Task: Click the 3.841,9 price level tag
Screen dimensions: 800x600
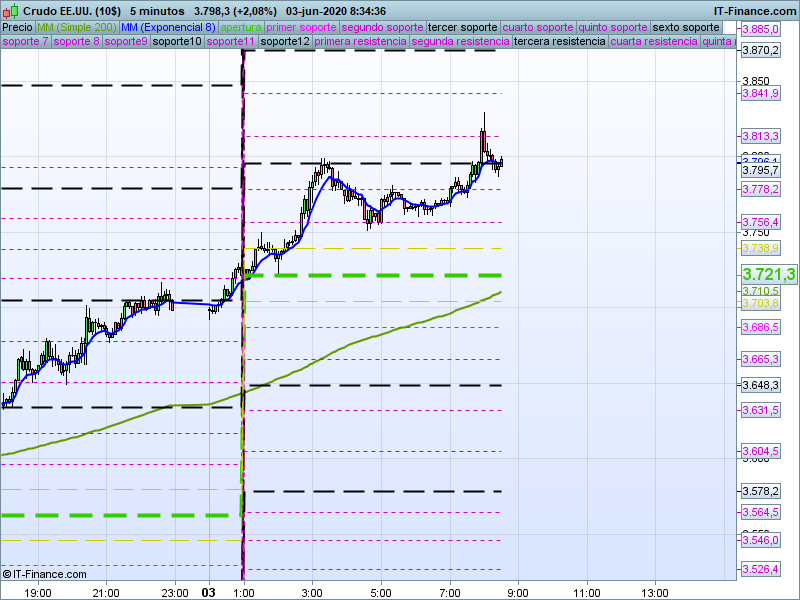Action: pyautogui.click(x=760, y=93)
